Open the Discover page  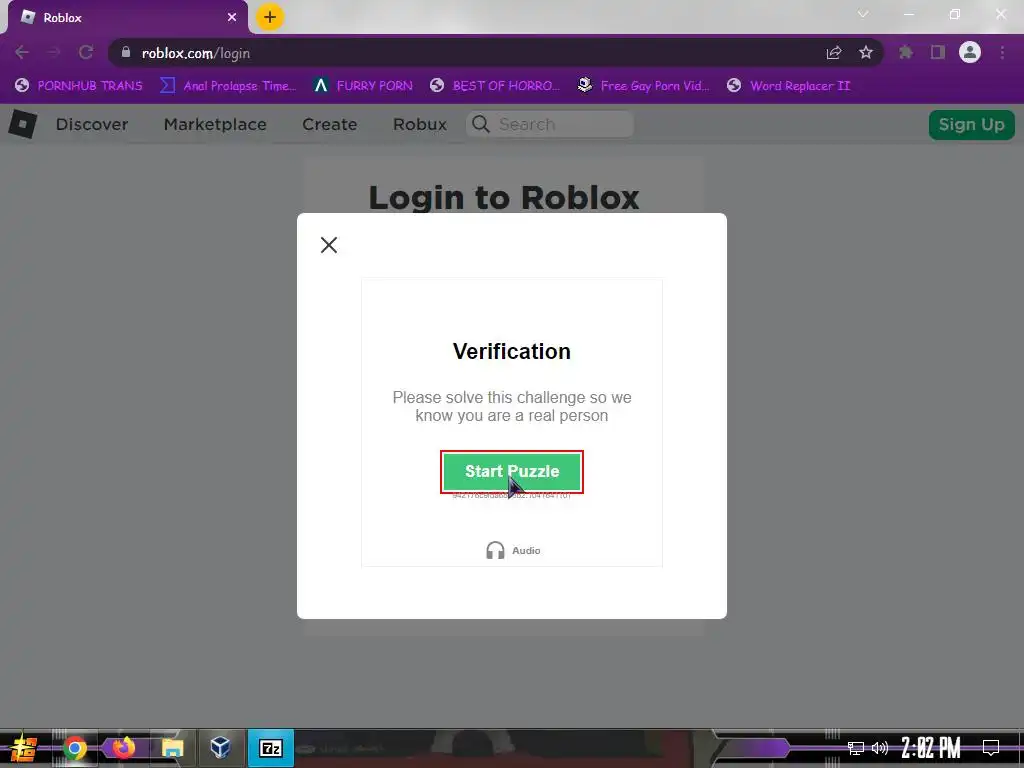92,124
